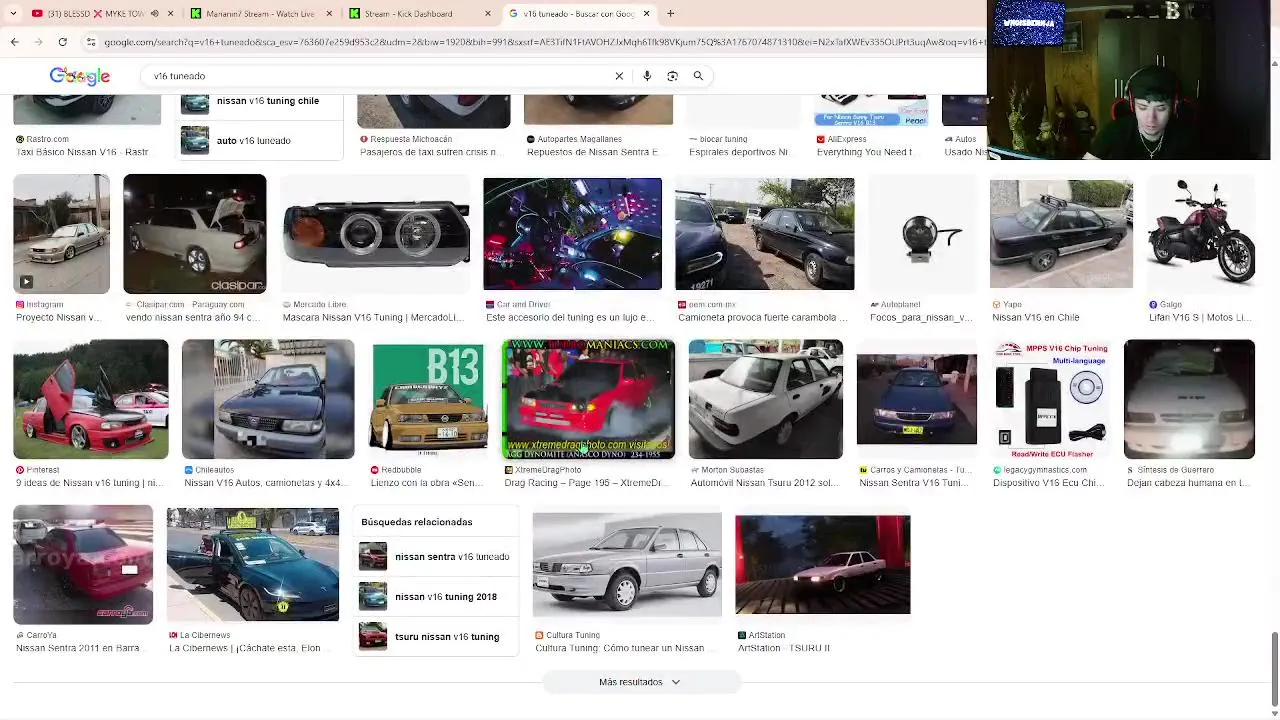The image size is (1280, 720).
Task: Open Cultura Tuning silver Nissan image
Action: point(627,565)
